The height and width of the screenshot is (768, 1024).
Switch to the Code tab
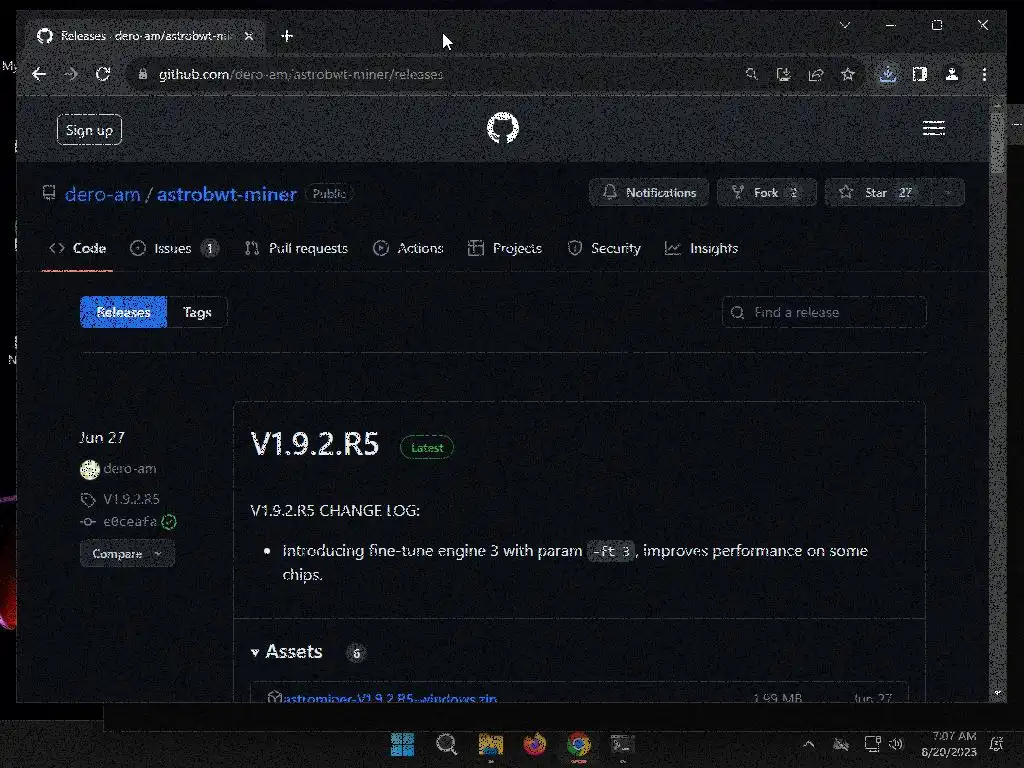(77, 248)
